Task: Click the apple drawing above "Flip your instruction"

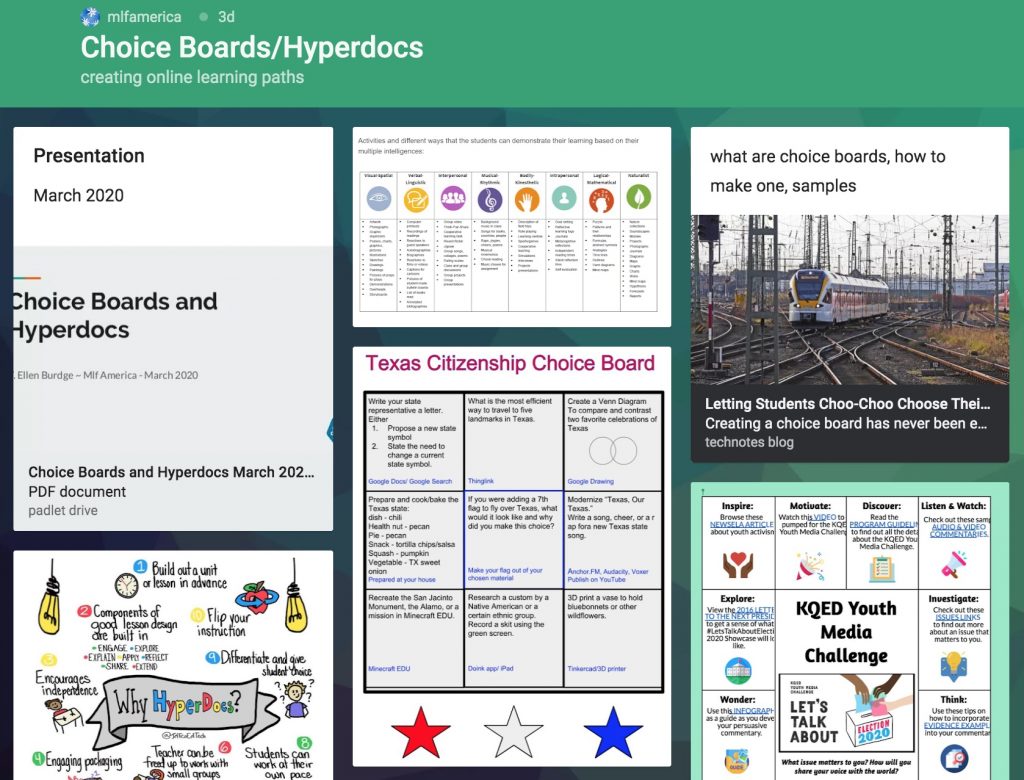Action: [257, 596]
